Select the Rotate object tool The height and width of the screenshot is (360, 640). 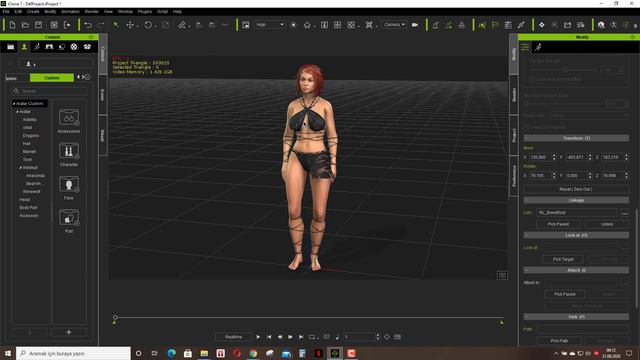148,25
